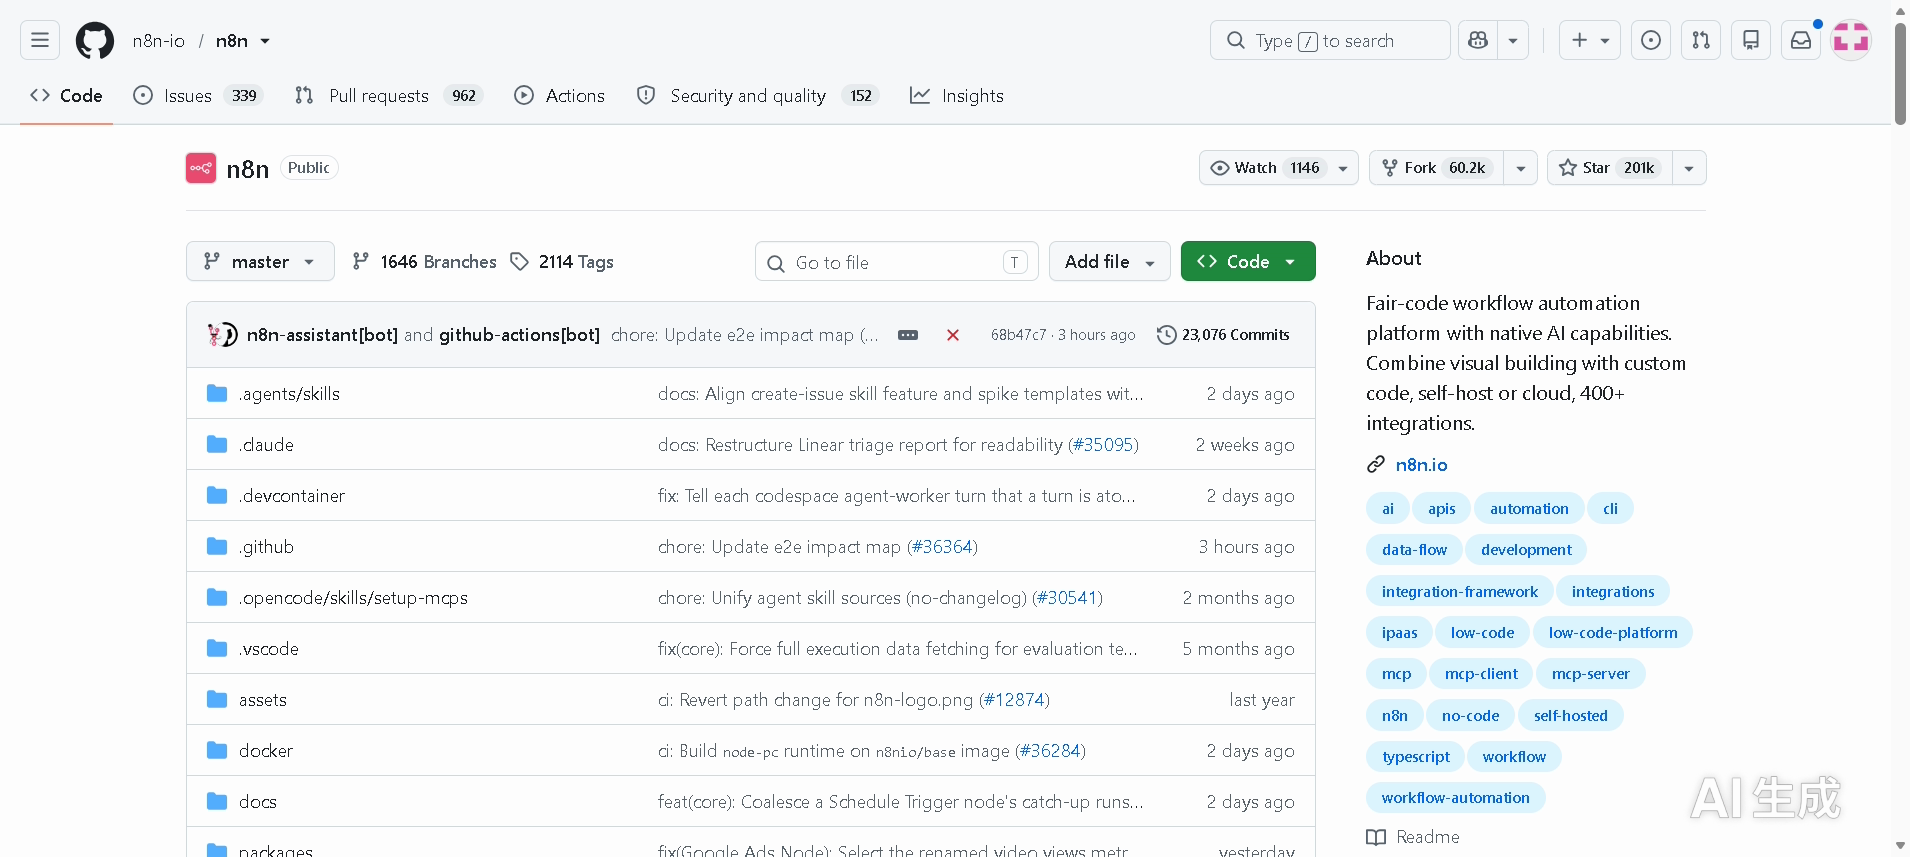
Task: Switch to the Insights tab
Action: point(957,96)
